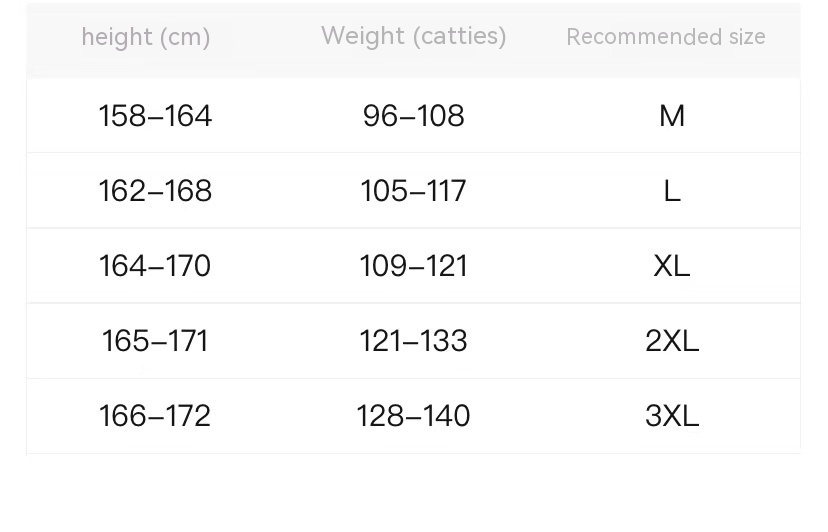
Task: Click the "height (cm)" column header
Action: pos(146,38)
